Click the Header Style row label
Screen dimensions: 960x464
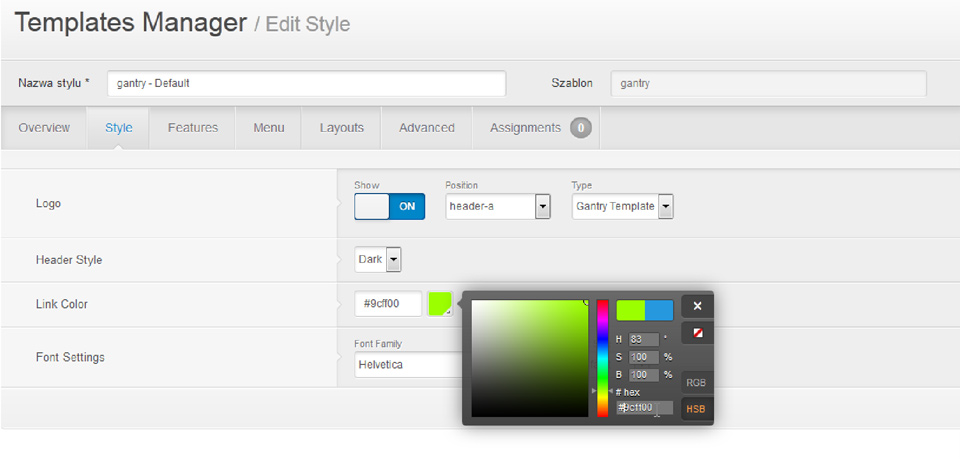69,260
